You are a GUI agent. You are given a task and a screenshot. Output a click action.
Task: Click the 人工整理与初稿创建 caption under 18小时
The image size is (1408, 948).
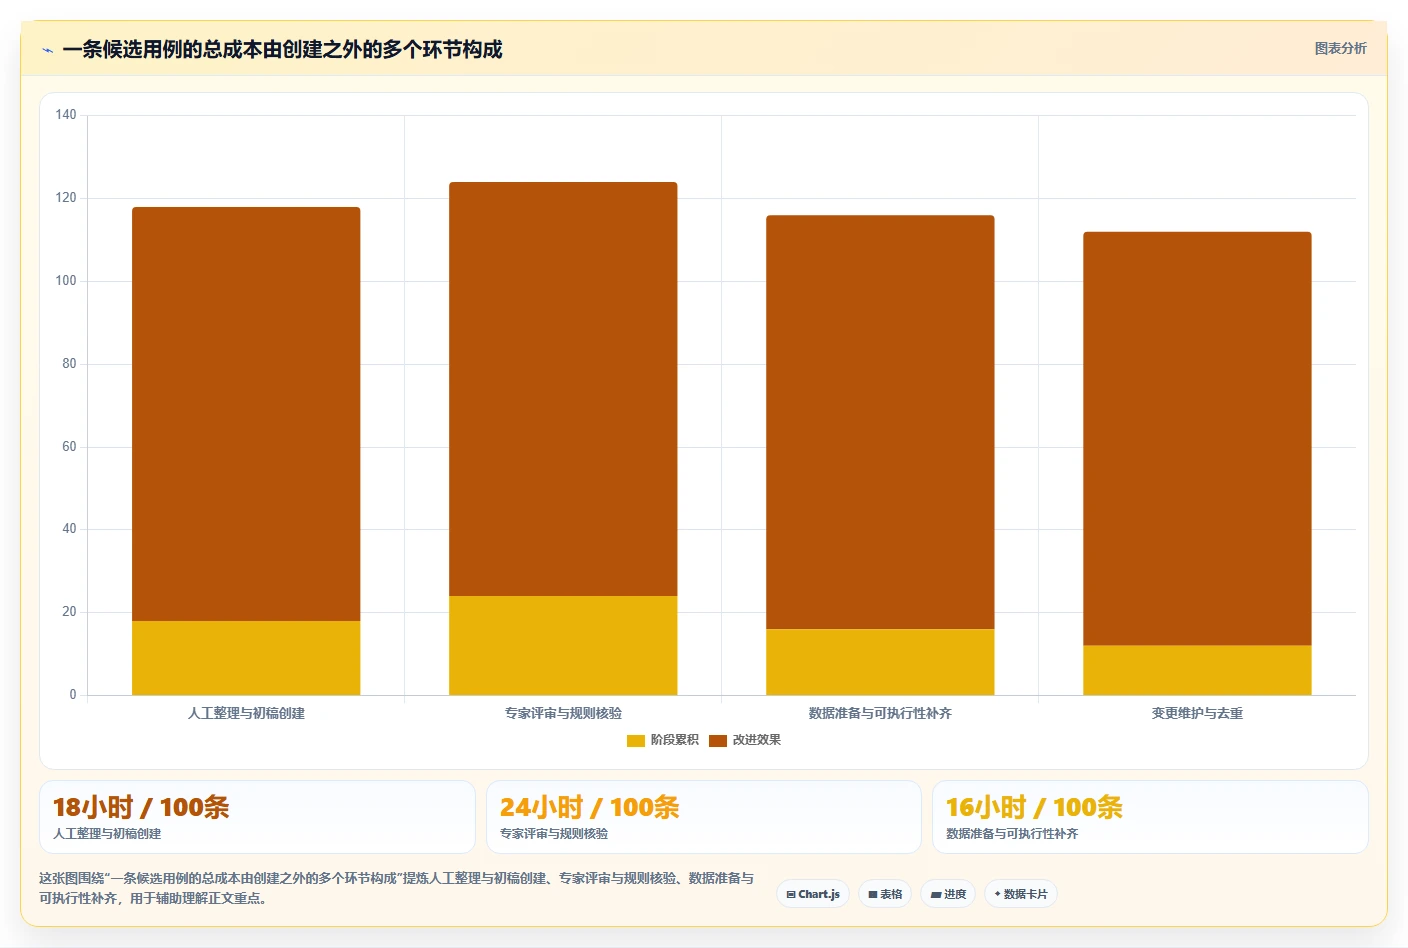(107, 834)
